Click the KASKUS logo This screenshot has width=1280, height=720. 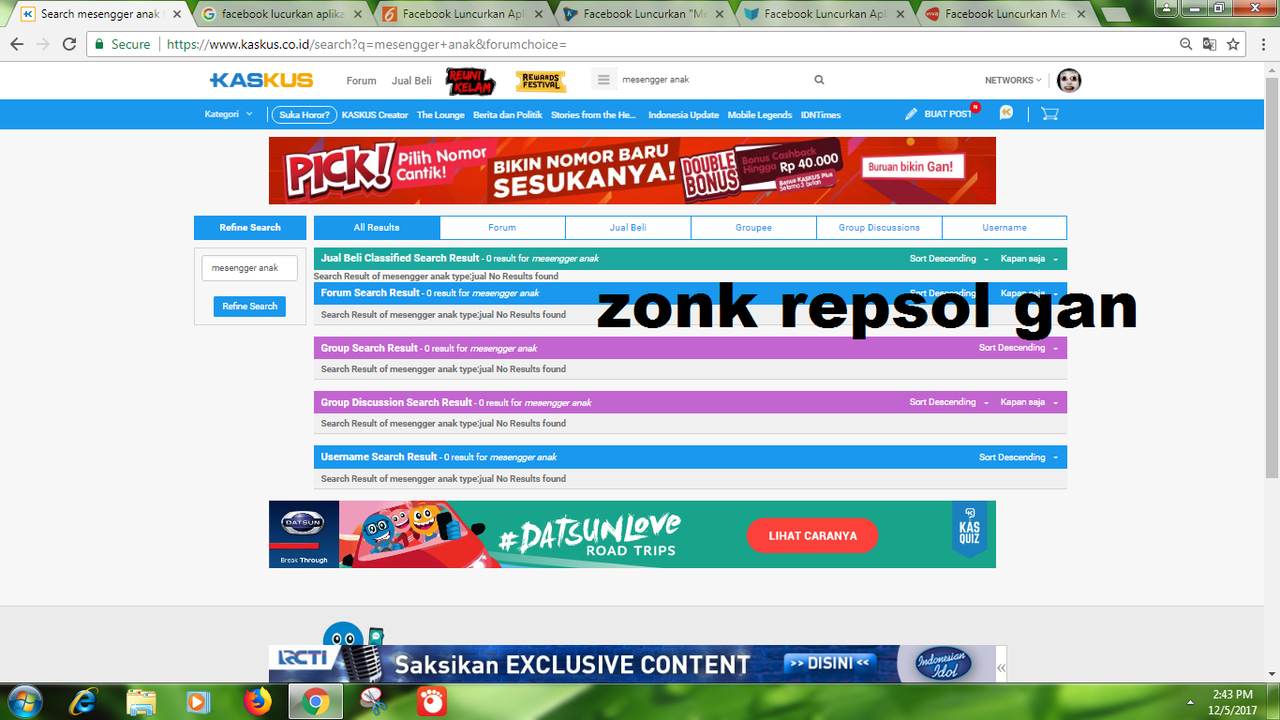coord(261,80)
